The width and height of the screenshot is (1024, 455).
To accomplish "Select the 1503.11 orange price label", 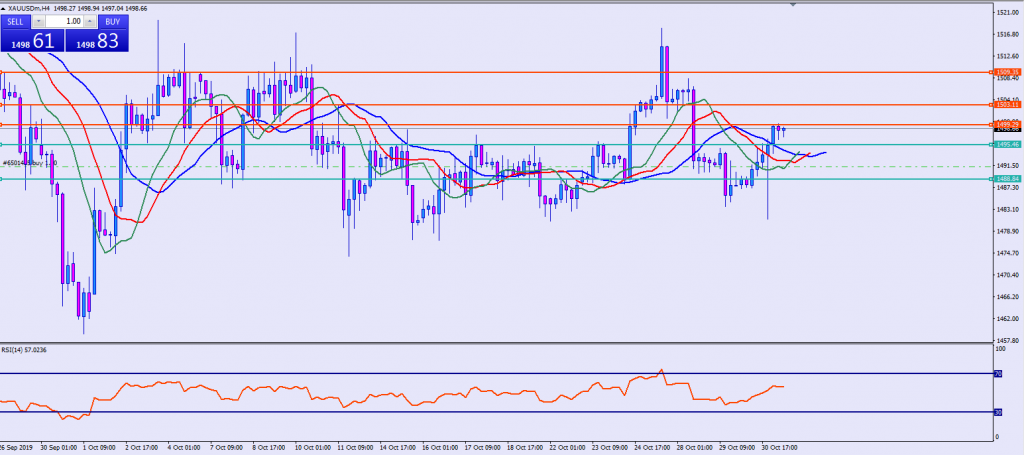I will (x=1007, y=104).
